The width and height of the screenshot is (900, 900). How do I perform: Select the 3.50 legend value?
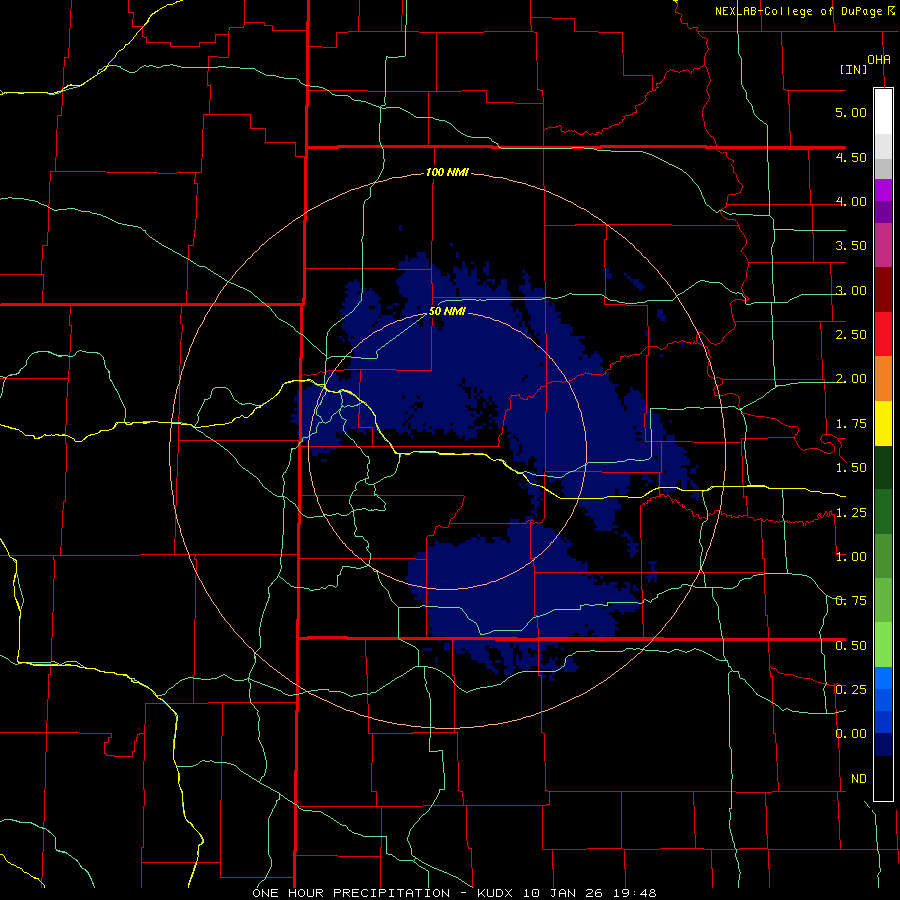851,246
